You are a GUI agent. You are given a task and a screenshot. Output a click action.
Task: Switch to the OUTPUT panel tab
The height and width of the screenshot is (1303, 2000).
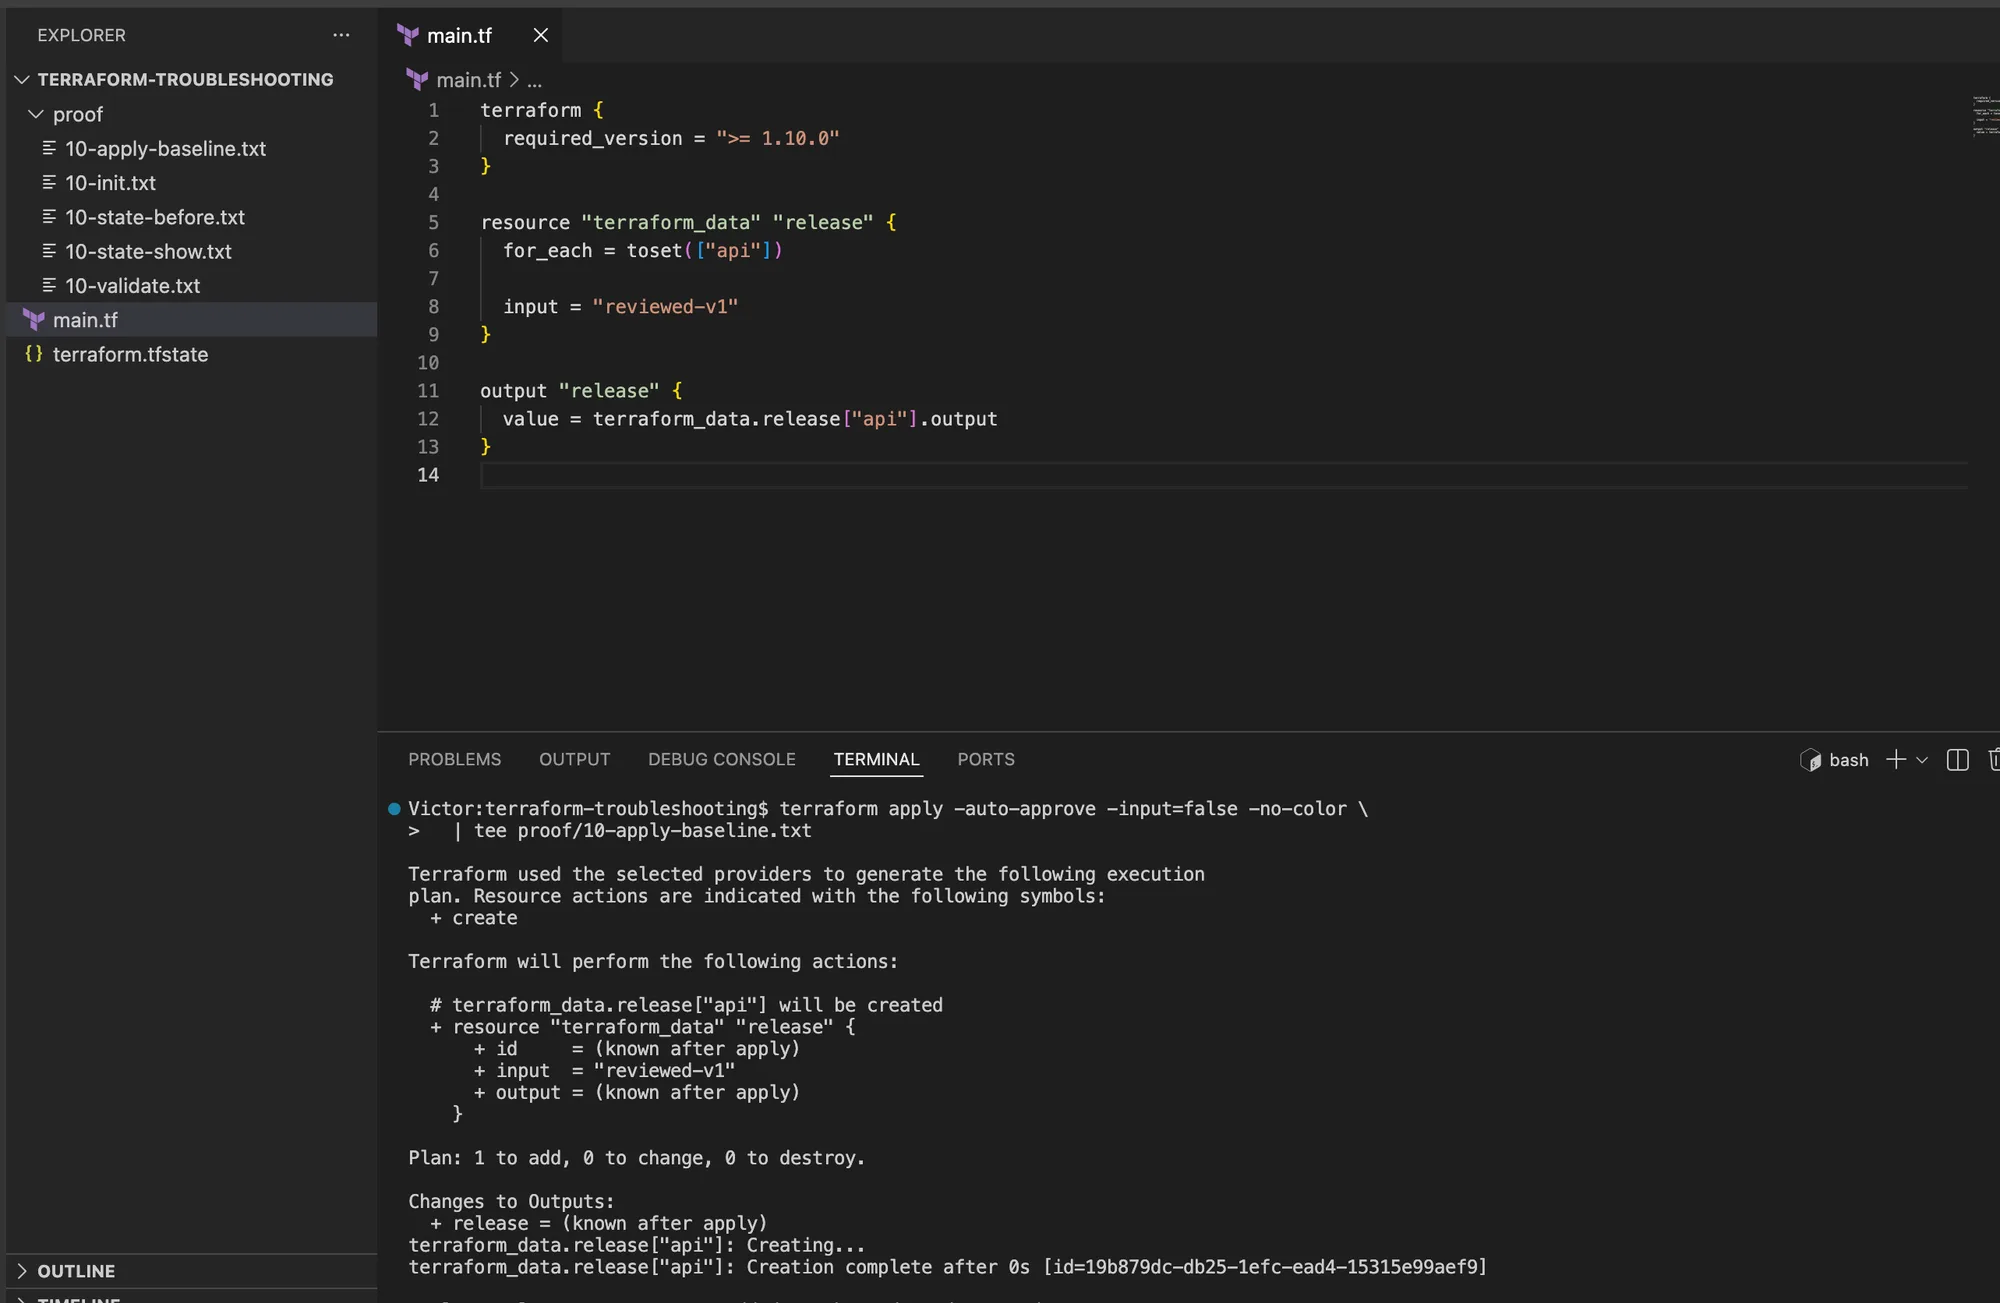click(x=574, y=760)
